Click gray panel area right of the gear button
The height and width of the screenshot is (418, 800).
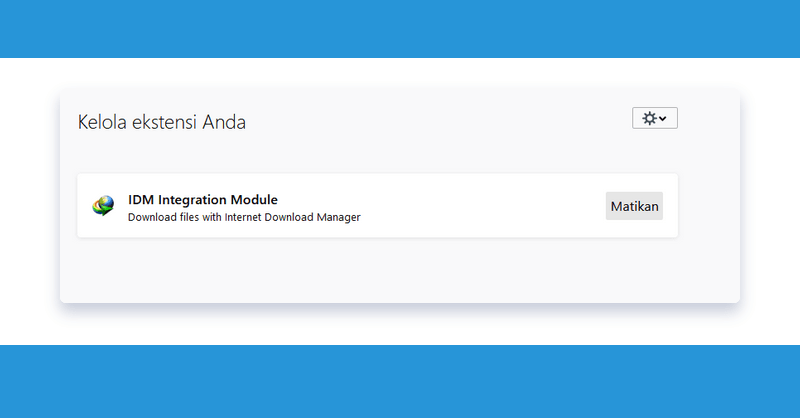(x=709, y=118)
